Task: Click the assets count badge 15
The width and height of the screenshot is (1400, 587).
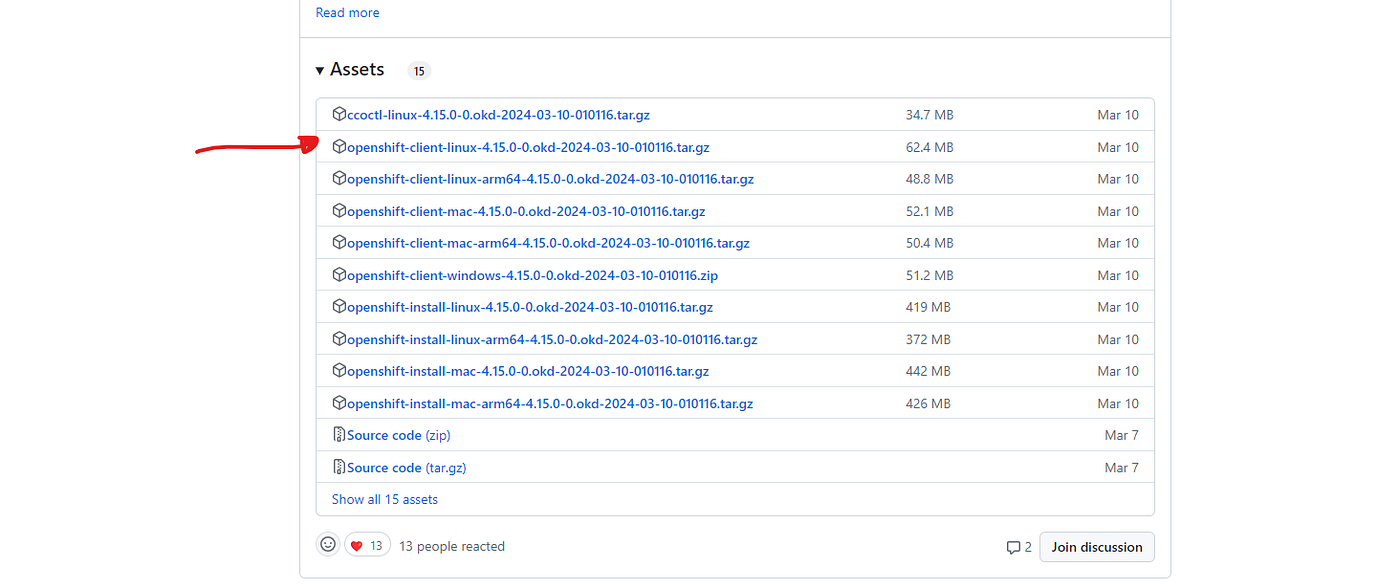Action: 419,71
